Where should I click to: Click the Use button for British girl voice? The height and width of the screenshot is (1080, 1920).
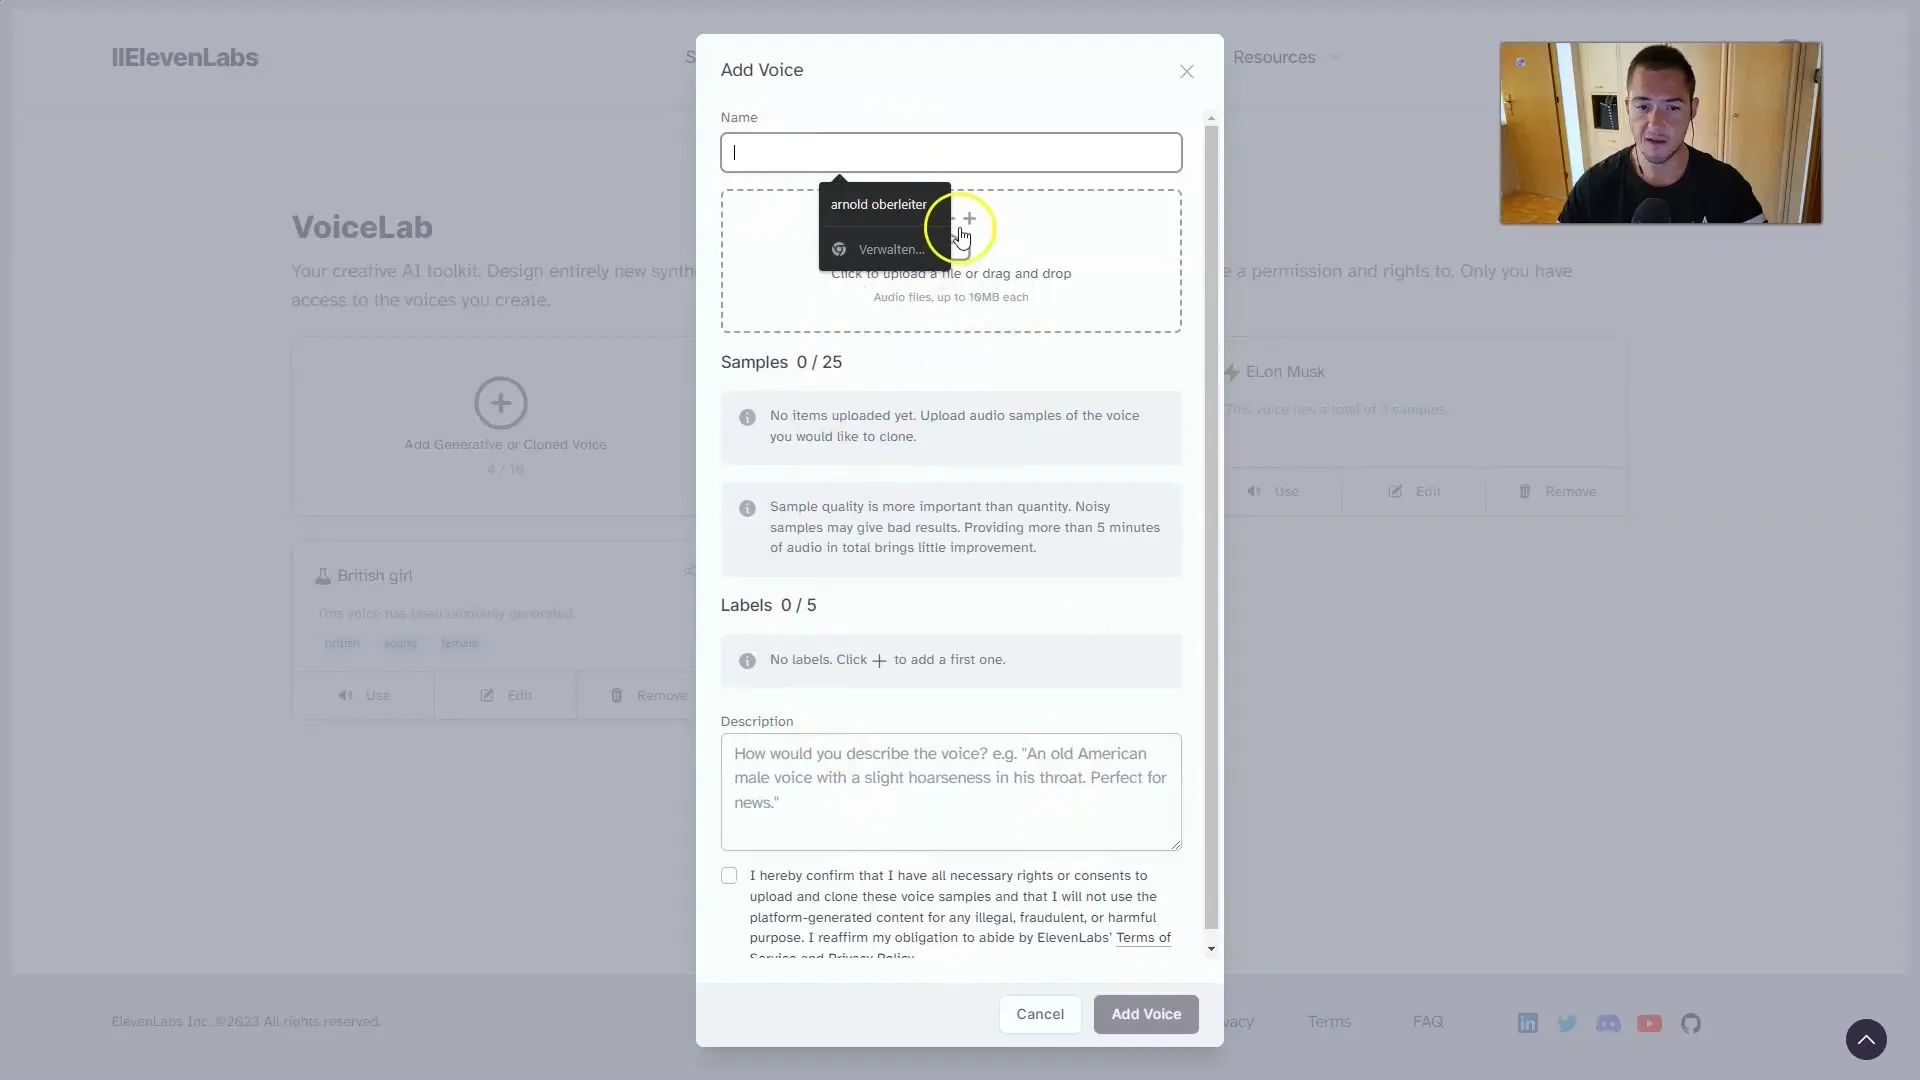tap(367, 694)
